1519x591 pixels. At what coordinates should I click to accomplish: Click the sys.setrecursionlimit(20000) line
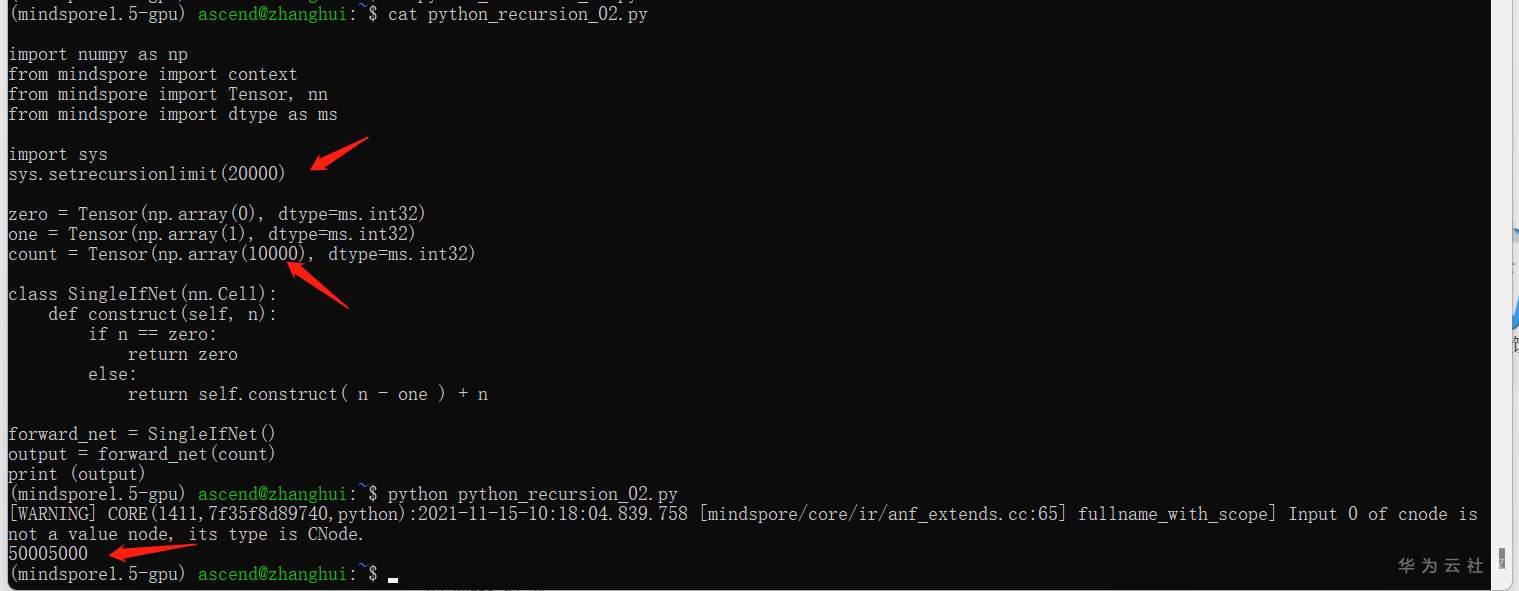tap(147, 174)
